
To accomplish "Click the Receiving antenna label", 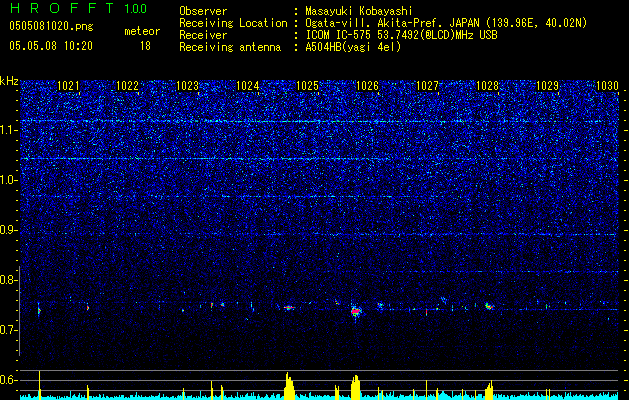I will coord(230,47).
